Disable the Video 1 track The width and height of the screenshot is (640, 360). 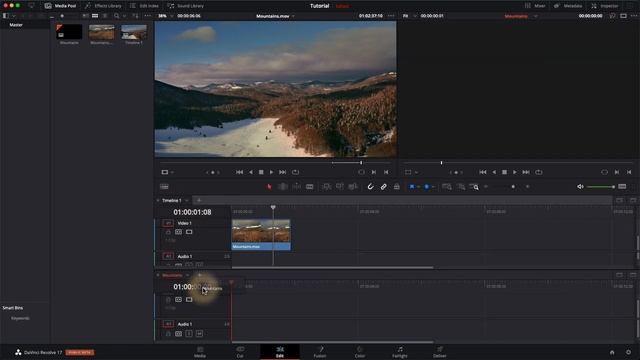tap(189, 232)
